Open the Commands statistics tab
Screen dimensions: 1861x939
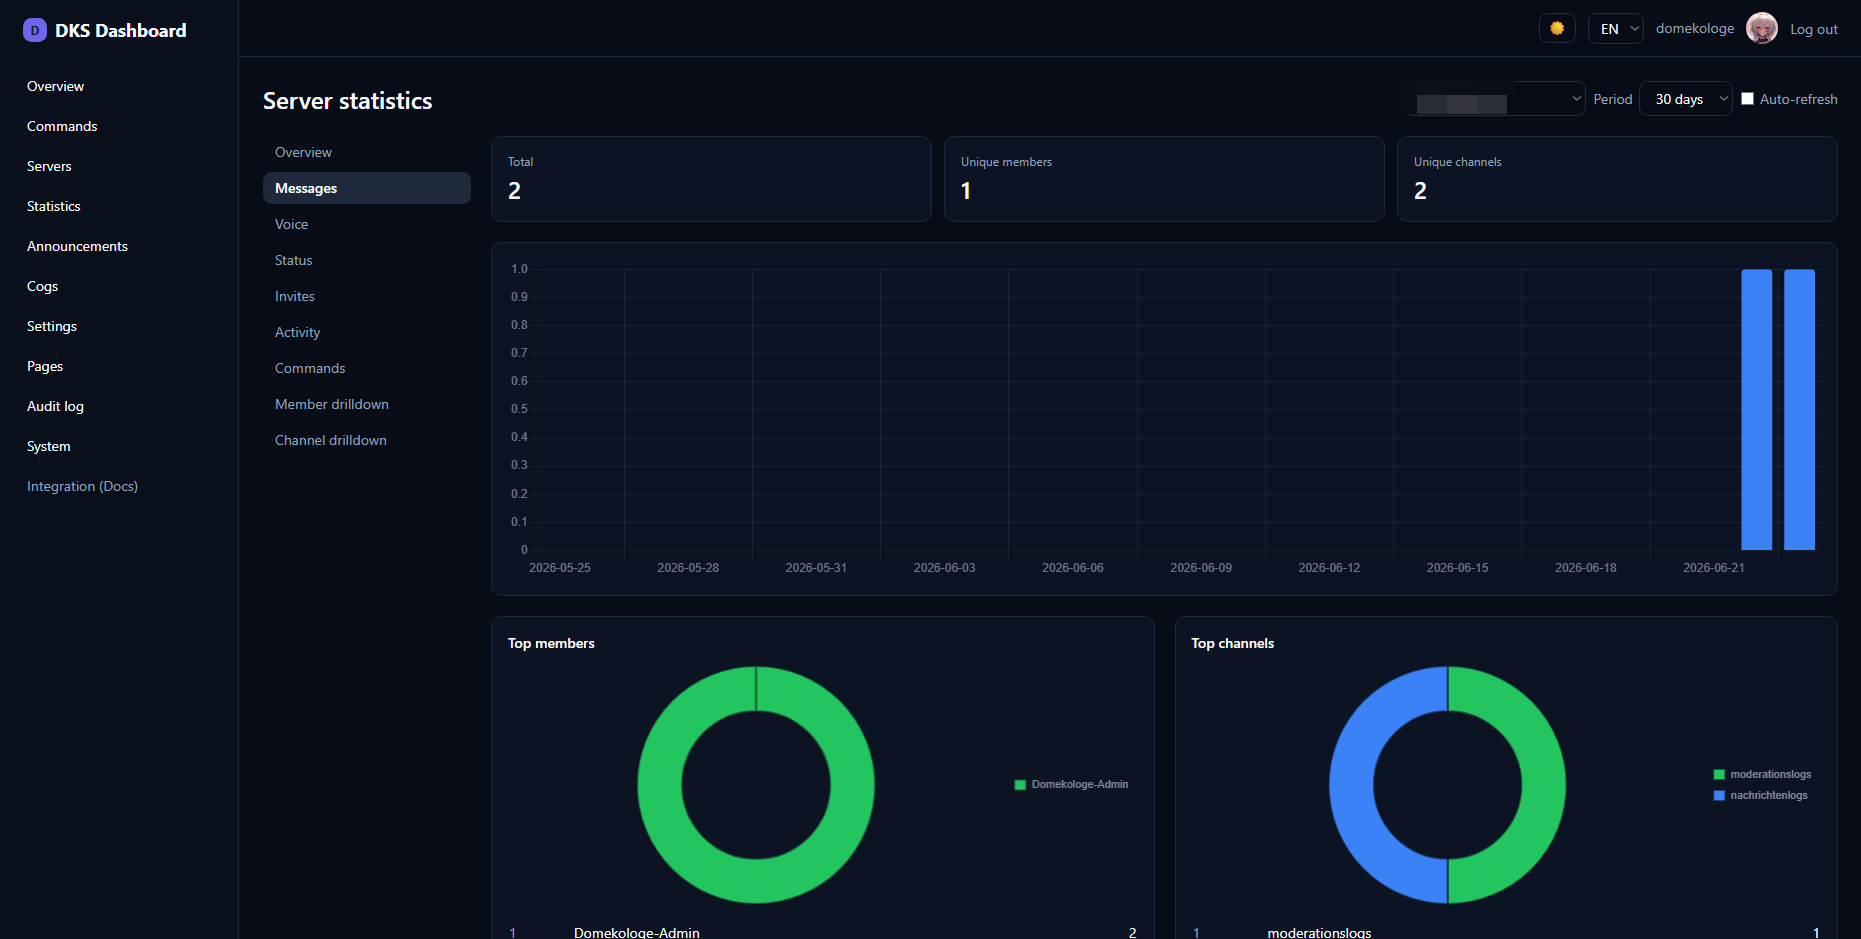[367, 368]
